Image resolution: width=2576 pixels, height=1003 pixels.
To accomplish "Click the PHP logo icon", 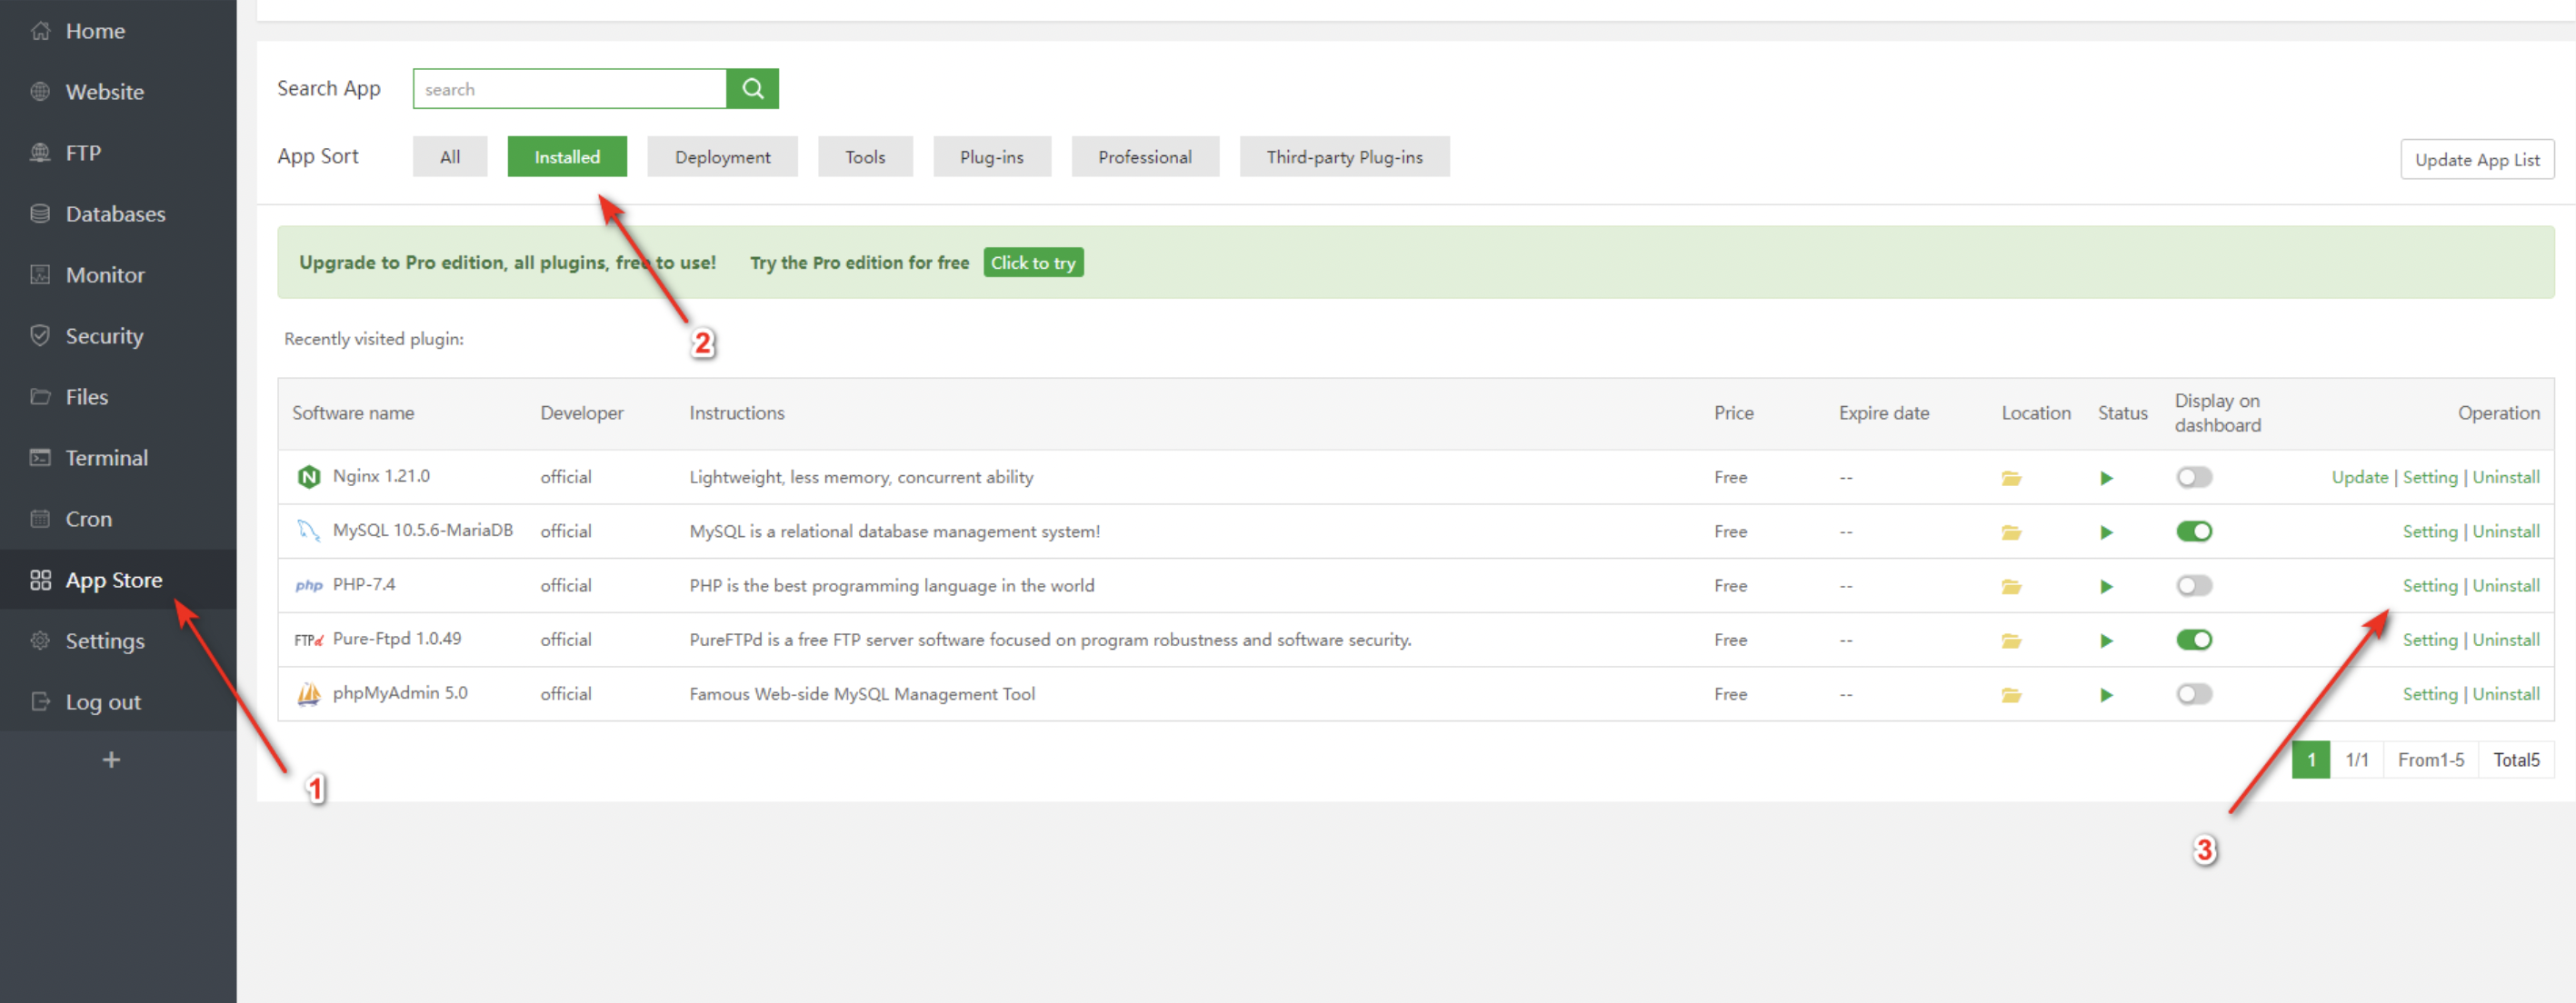I will tap(309, 585).
